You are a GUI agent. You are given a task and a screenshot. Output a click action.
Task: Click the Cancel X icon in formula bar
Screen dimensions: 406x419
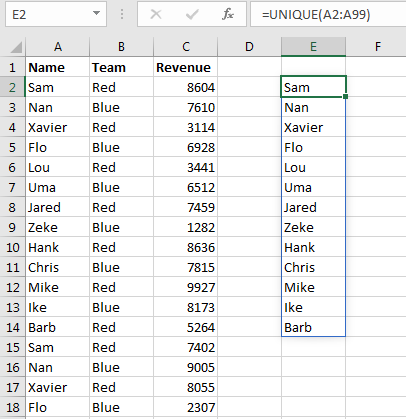[x=156, y=14]
